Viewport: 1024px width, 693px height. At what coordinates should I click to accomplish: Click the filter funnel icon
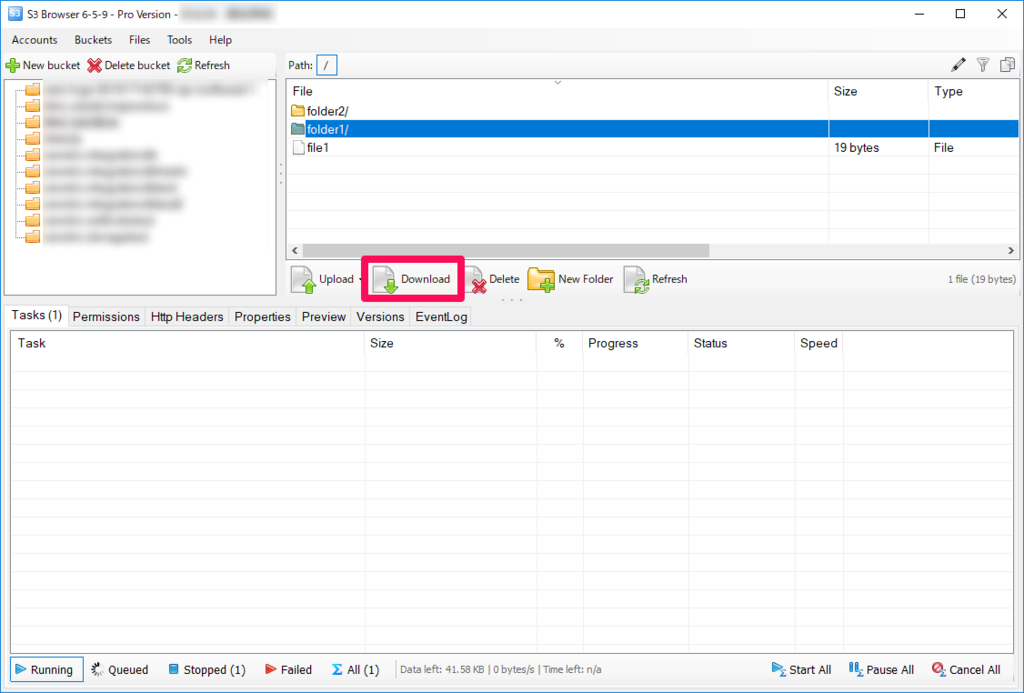983,65
